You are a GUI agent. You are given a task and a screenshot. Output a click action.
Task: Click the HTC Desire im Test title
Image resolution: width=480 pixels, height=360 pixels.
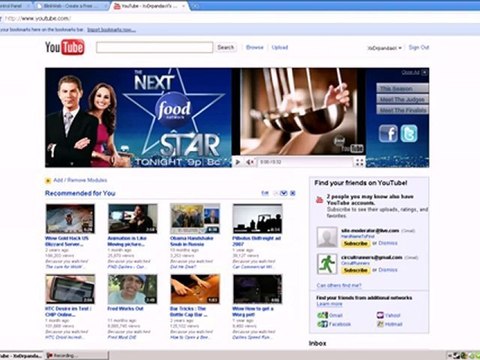point(68,311)
